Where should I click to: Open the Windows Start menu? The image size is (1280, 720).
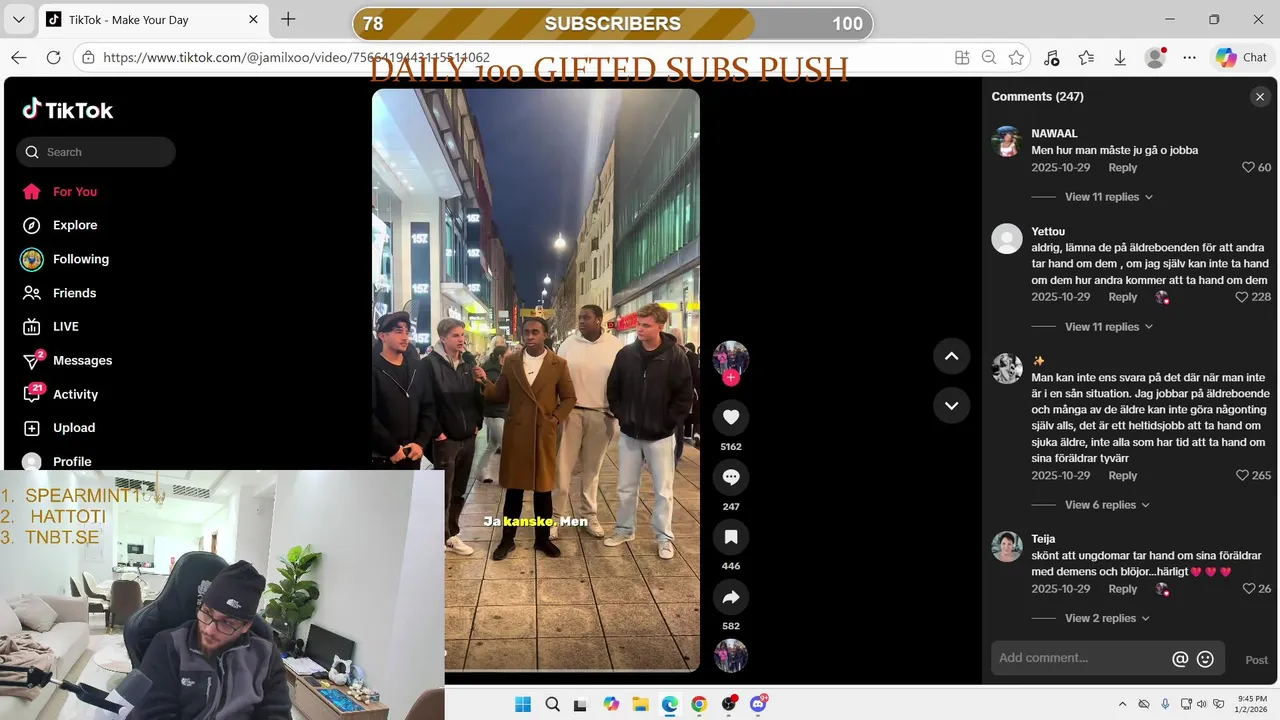[523, 704]
